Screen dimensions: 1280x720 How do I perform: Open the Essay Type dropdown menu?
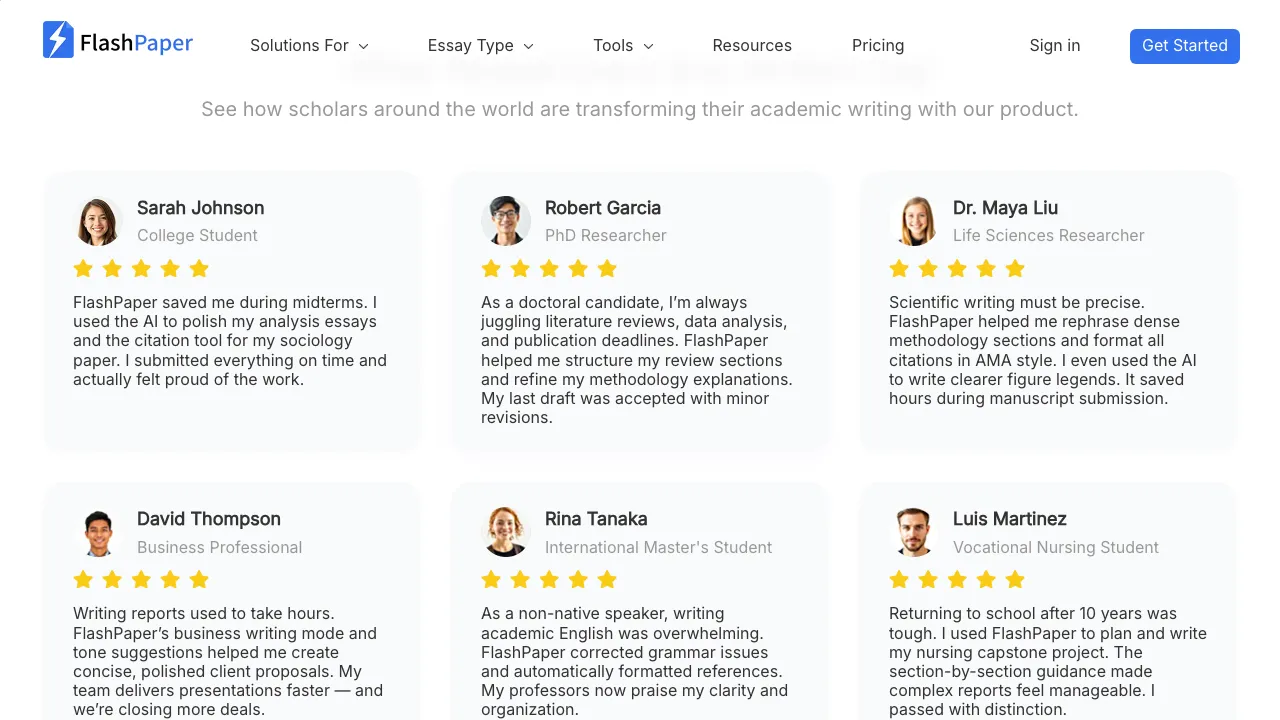pyautogui.click(x=480, y=46)
